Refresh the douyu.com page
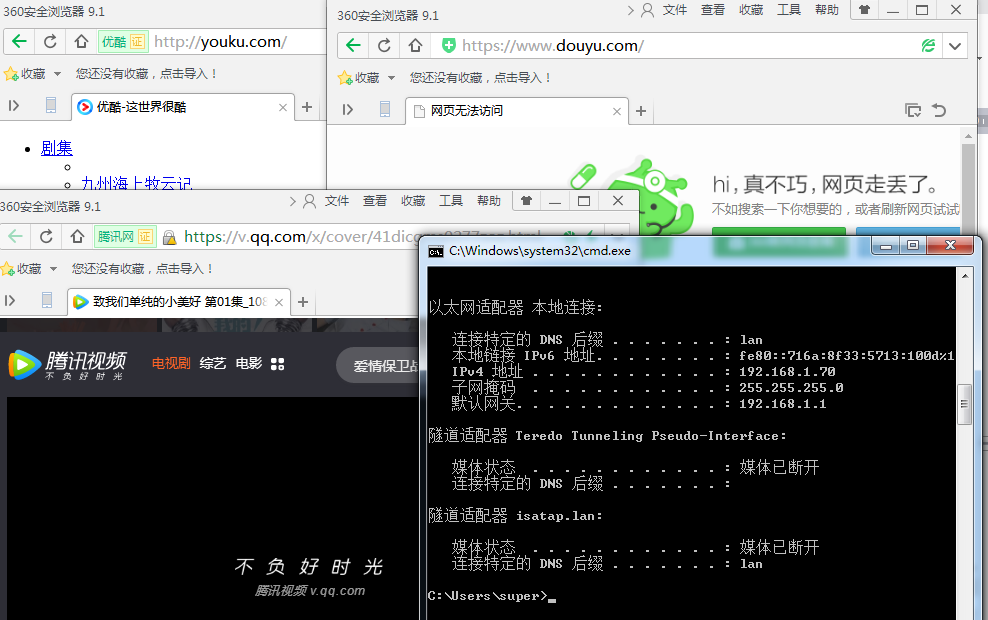The width and height of the screenshot is (988, 620). 384,45
